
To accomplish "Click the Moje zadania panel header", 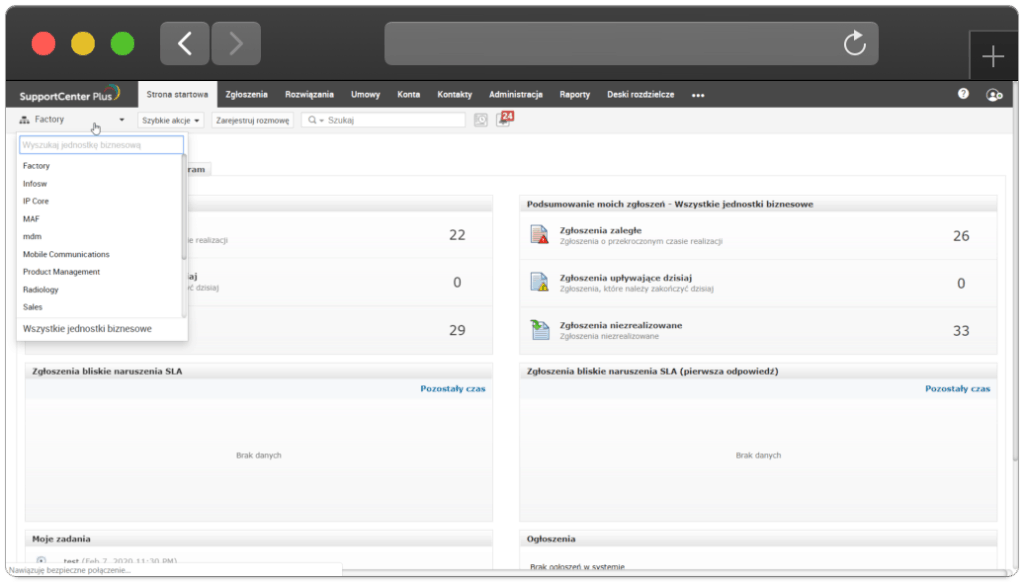I will (259, 539).
